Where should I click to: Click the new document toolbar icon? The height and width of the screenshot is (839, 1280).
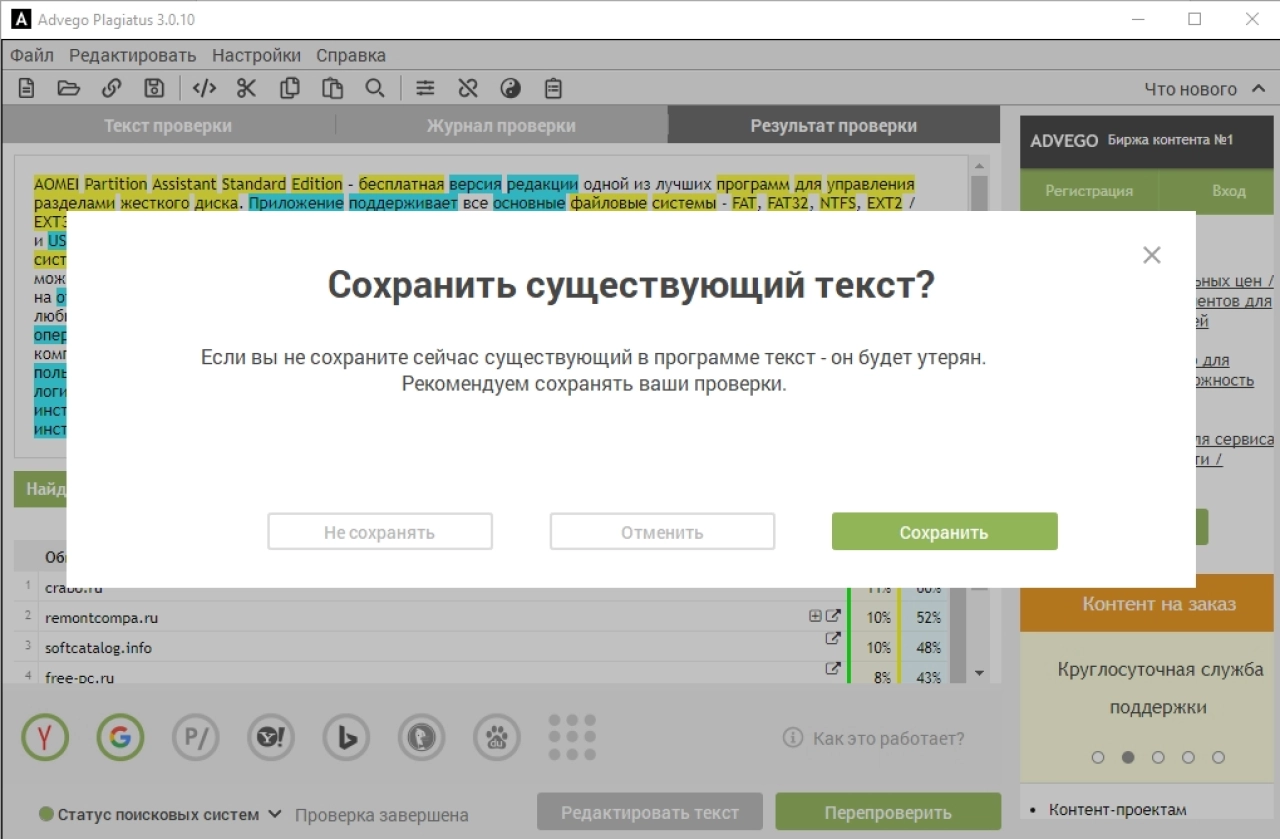[x=27, y=88]
